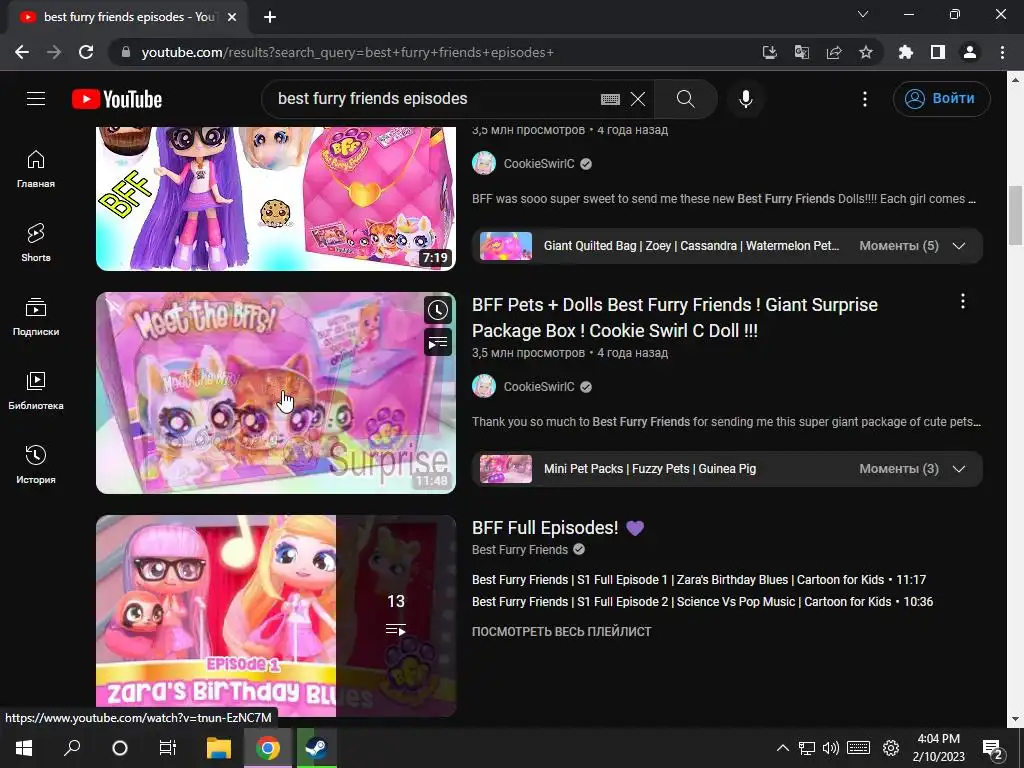The width and height of the screenshot is (1024, 768).
Task: Click Mini Pet Packs chapter preview thumbnail
Action: coord(505,469)
